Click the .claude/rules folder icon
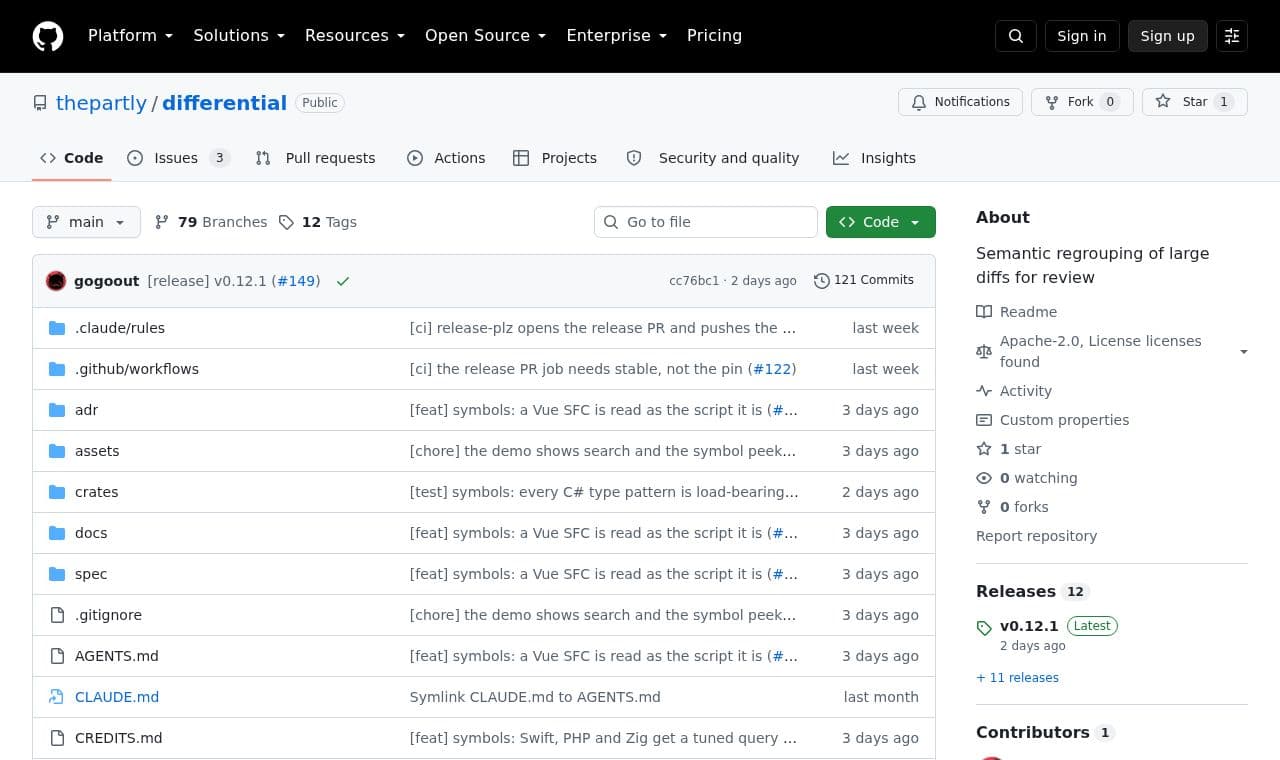Viewport: 1280px width, 760px height. point(57,328)
